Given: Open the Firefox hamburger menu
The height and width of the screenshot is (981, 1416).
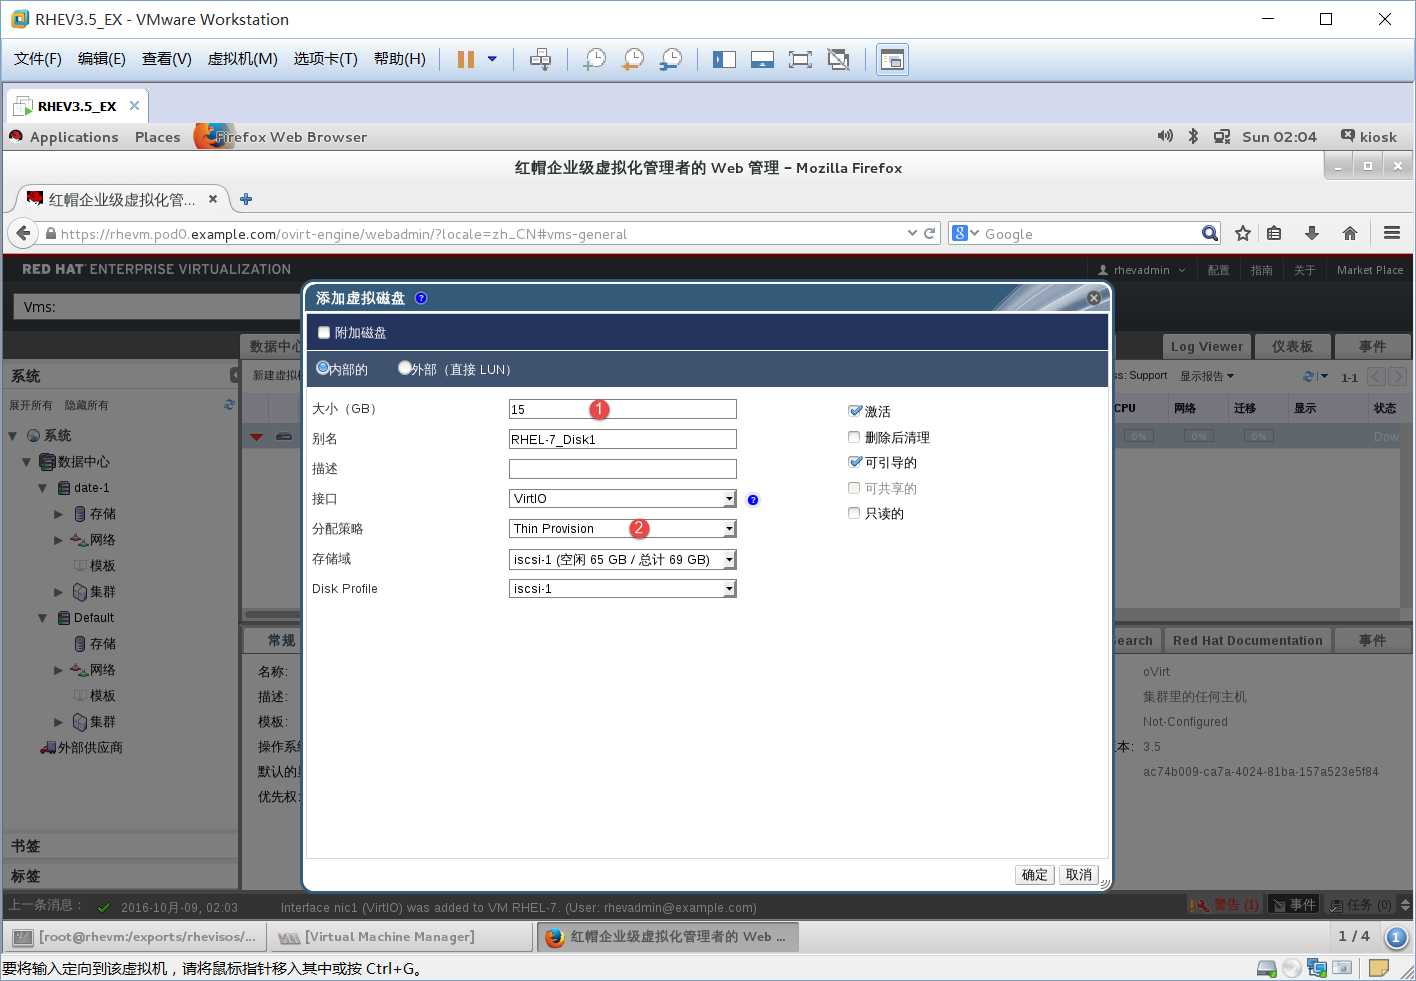Looking at the screenshot, I should 1392,233.
